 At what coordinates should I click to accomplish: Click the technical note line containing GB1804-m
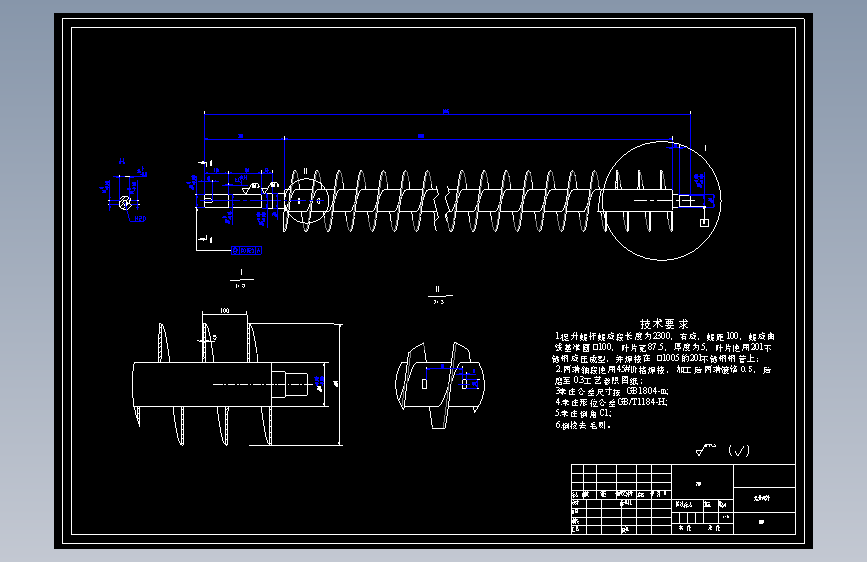612,391
